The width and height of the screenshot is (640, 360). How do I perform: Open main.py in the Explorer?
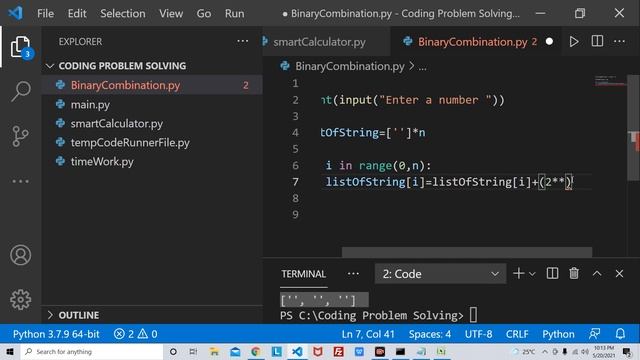152,104
